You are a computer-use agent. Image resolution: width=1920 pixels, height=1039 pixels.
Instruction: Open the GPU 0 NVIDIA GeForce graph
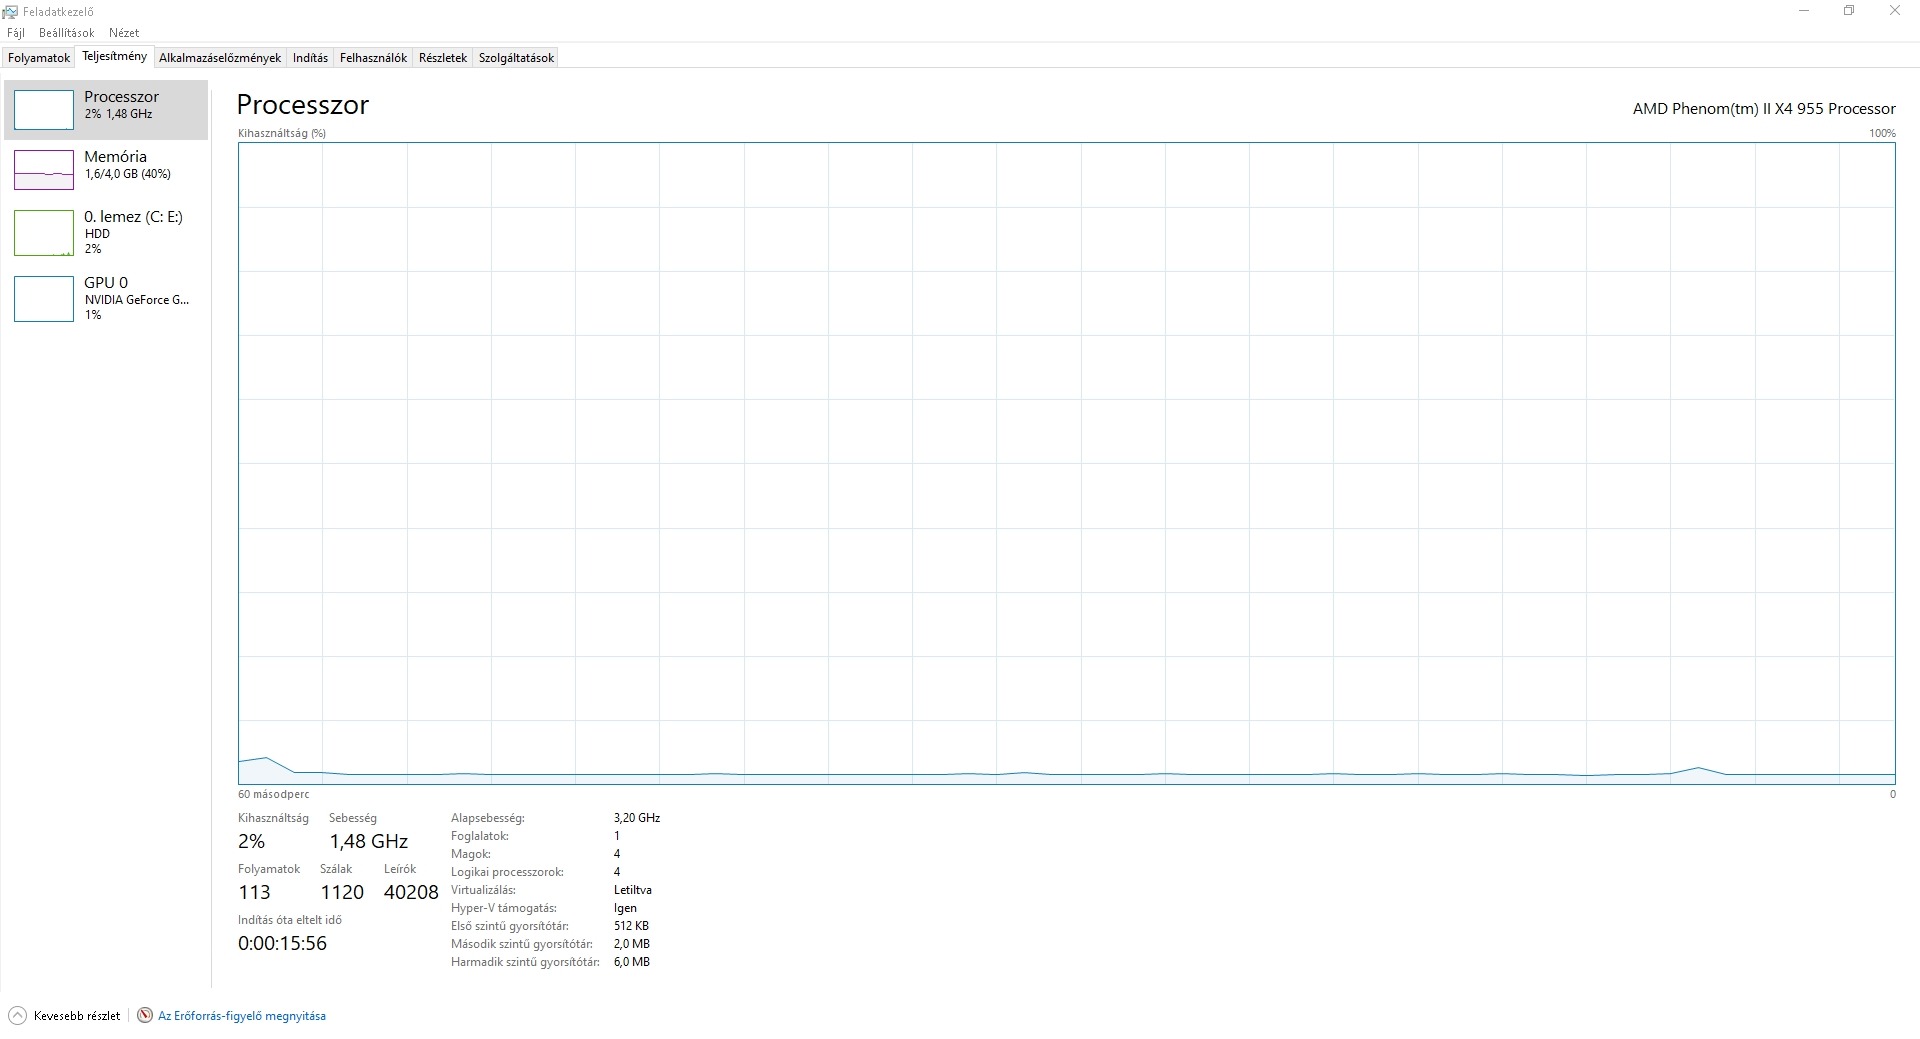(43, 298)
